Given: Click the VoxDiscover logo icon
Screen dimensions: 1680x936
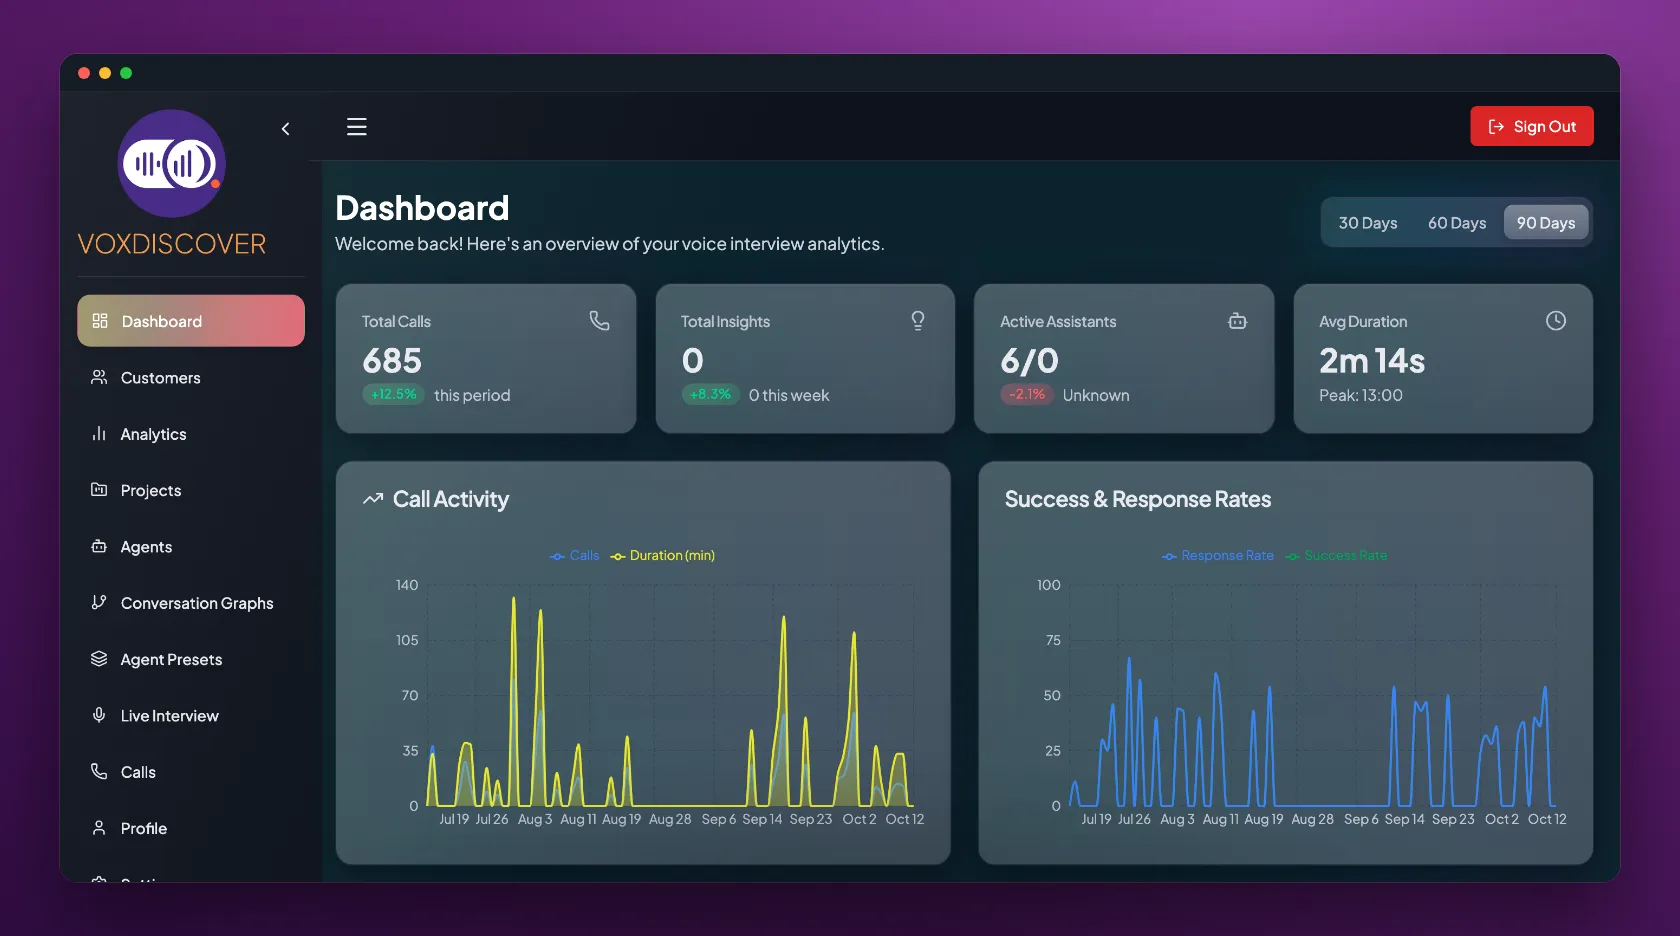Looking at the screenshot, I should pos(172,163).
